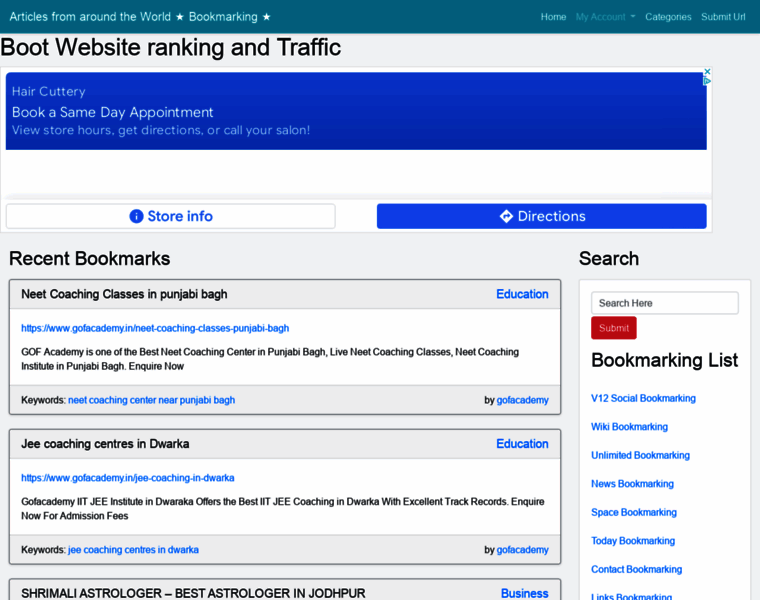Open gofacademy author link on Neet Coaching bookmark
The image size is (760, 600).
click(x=522, y=400)
